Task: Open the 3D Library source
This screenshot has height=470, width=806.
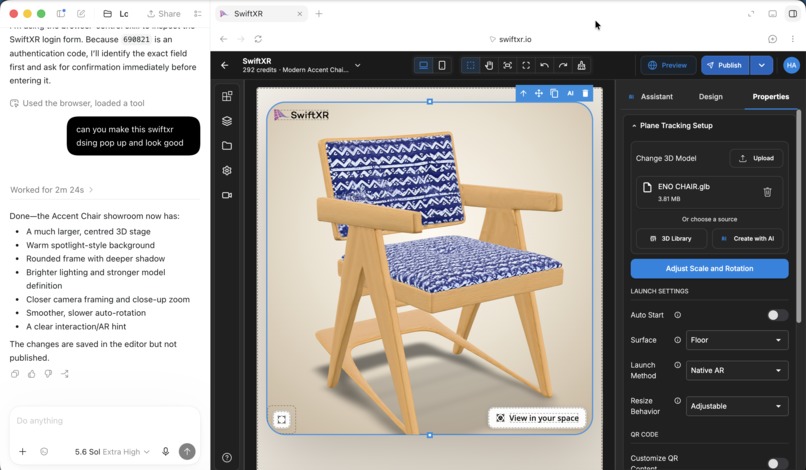Action: coord(671,239)
